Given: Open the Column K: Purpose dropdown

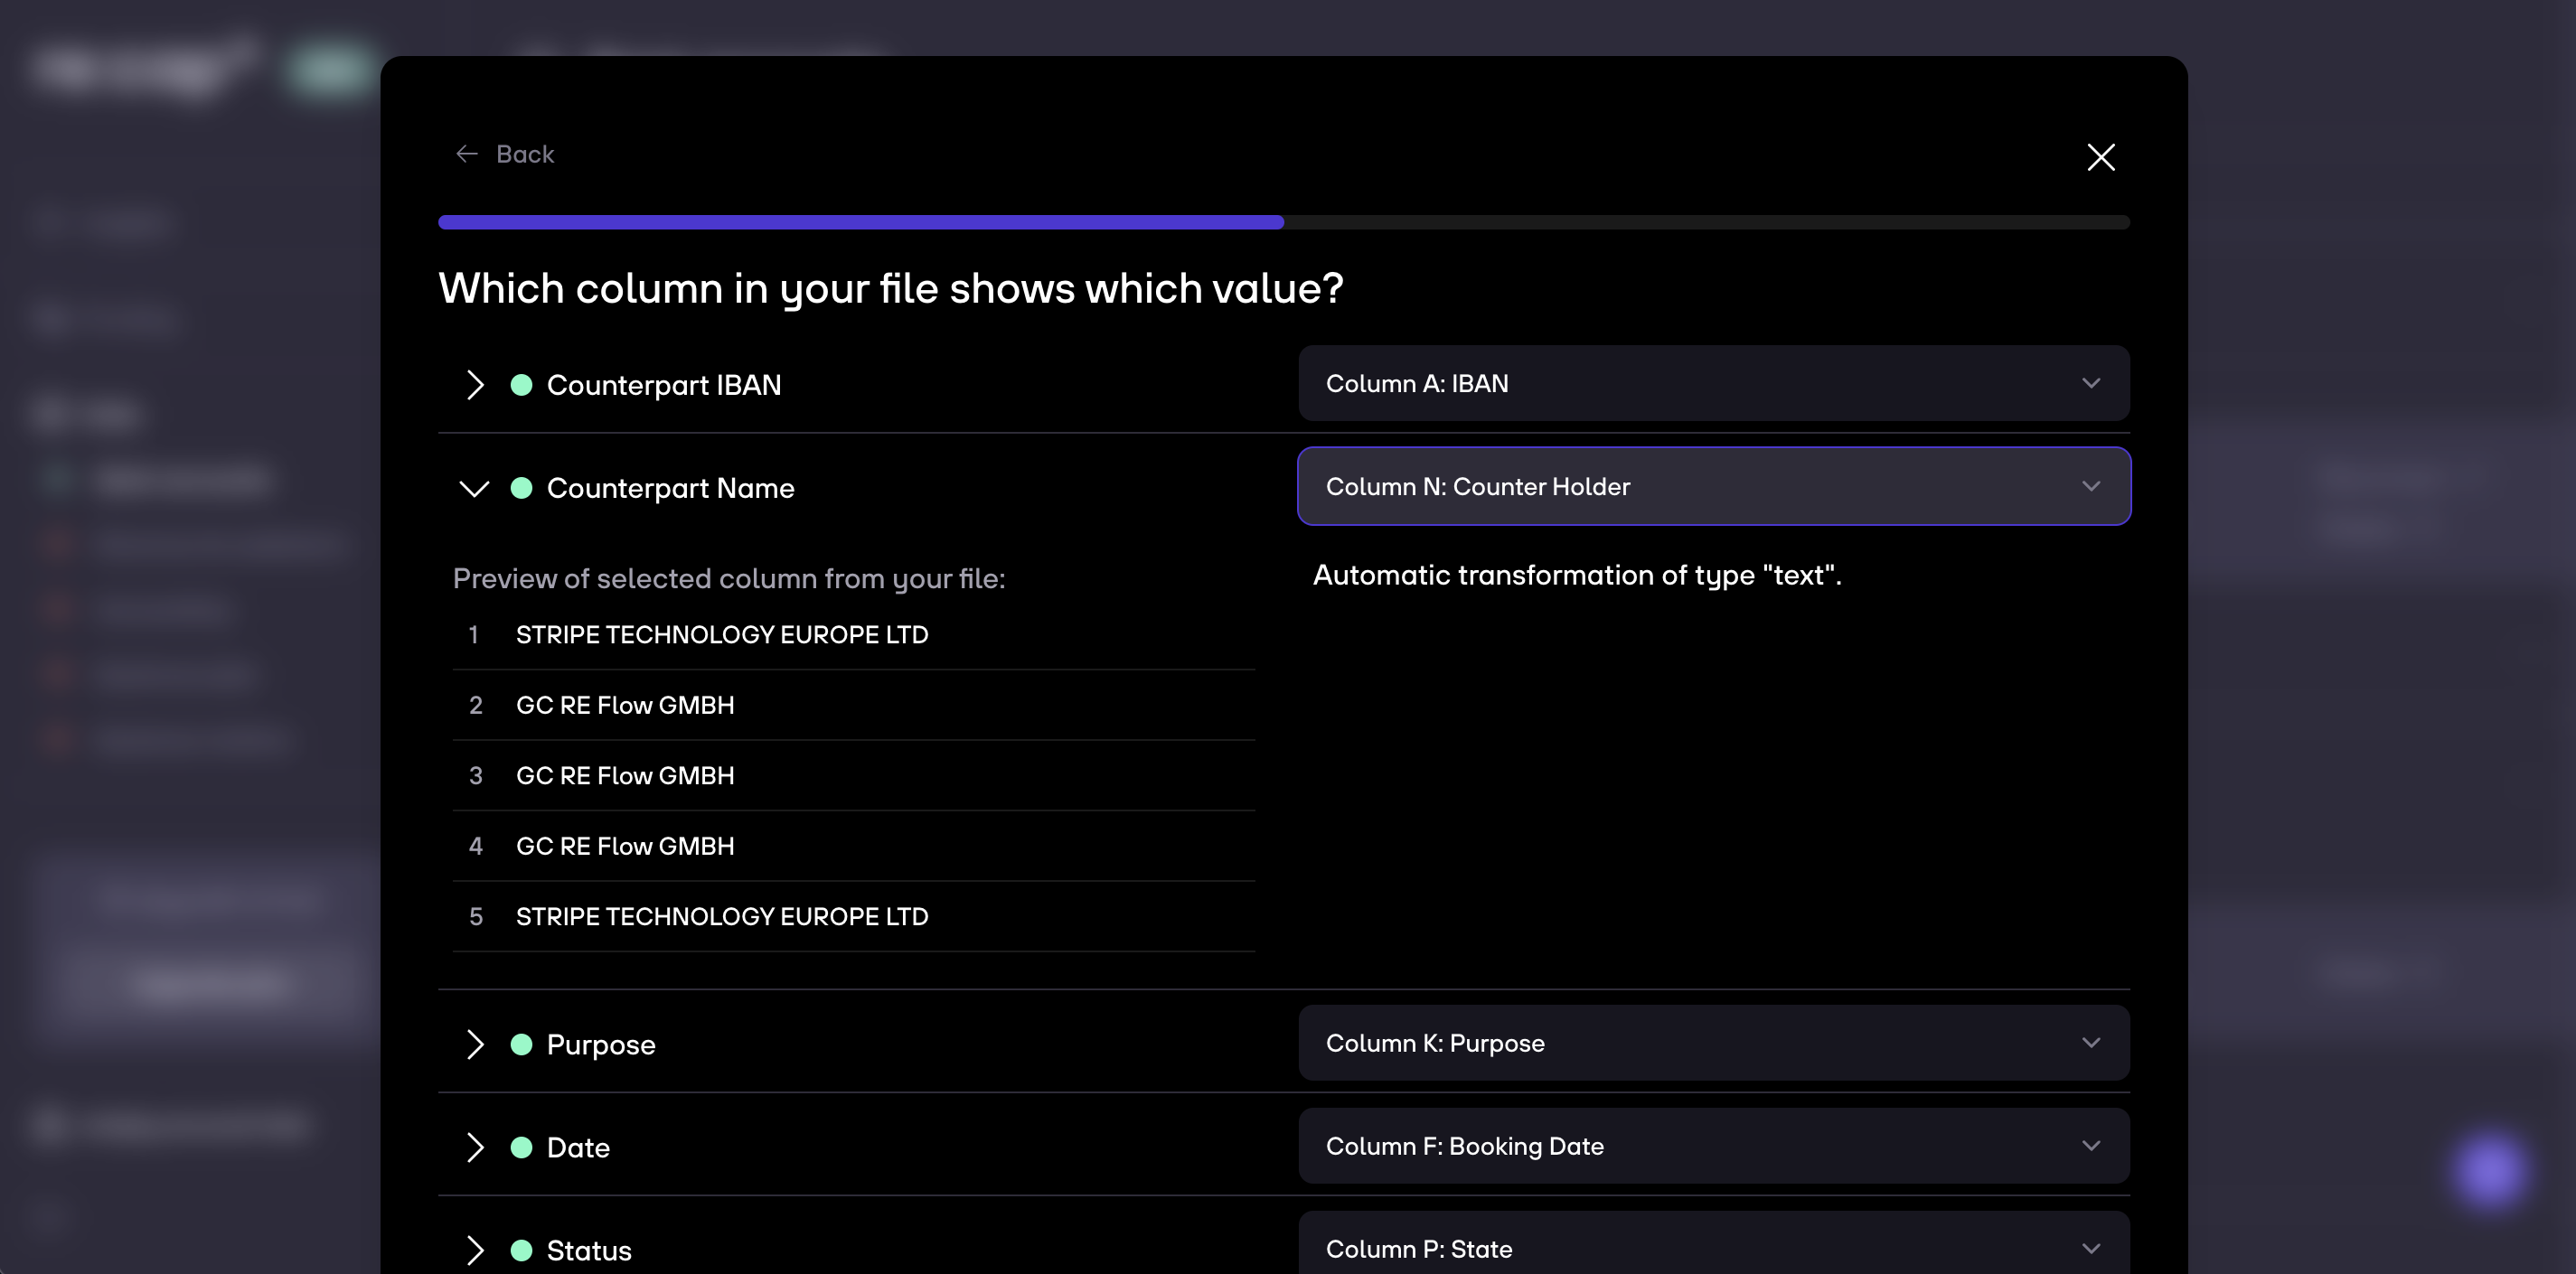Looking at the screenshot, I should 1714,1043.
